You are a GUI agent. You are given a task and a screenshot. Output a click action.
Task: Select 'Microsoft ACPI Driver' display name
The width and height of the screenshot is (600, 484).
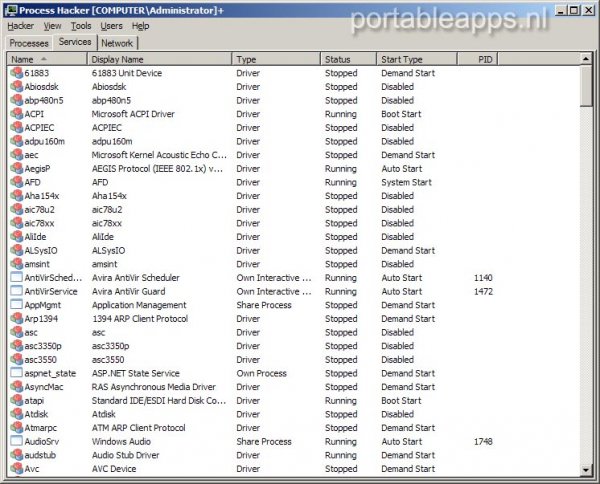(x=133, y=114)
